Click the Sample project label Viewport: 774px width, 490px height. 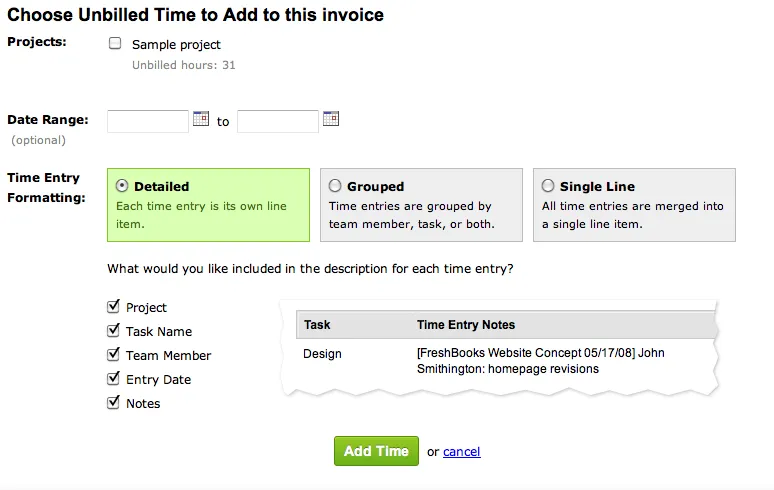pyautogui.click(x=176, y=45)
